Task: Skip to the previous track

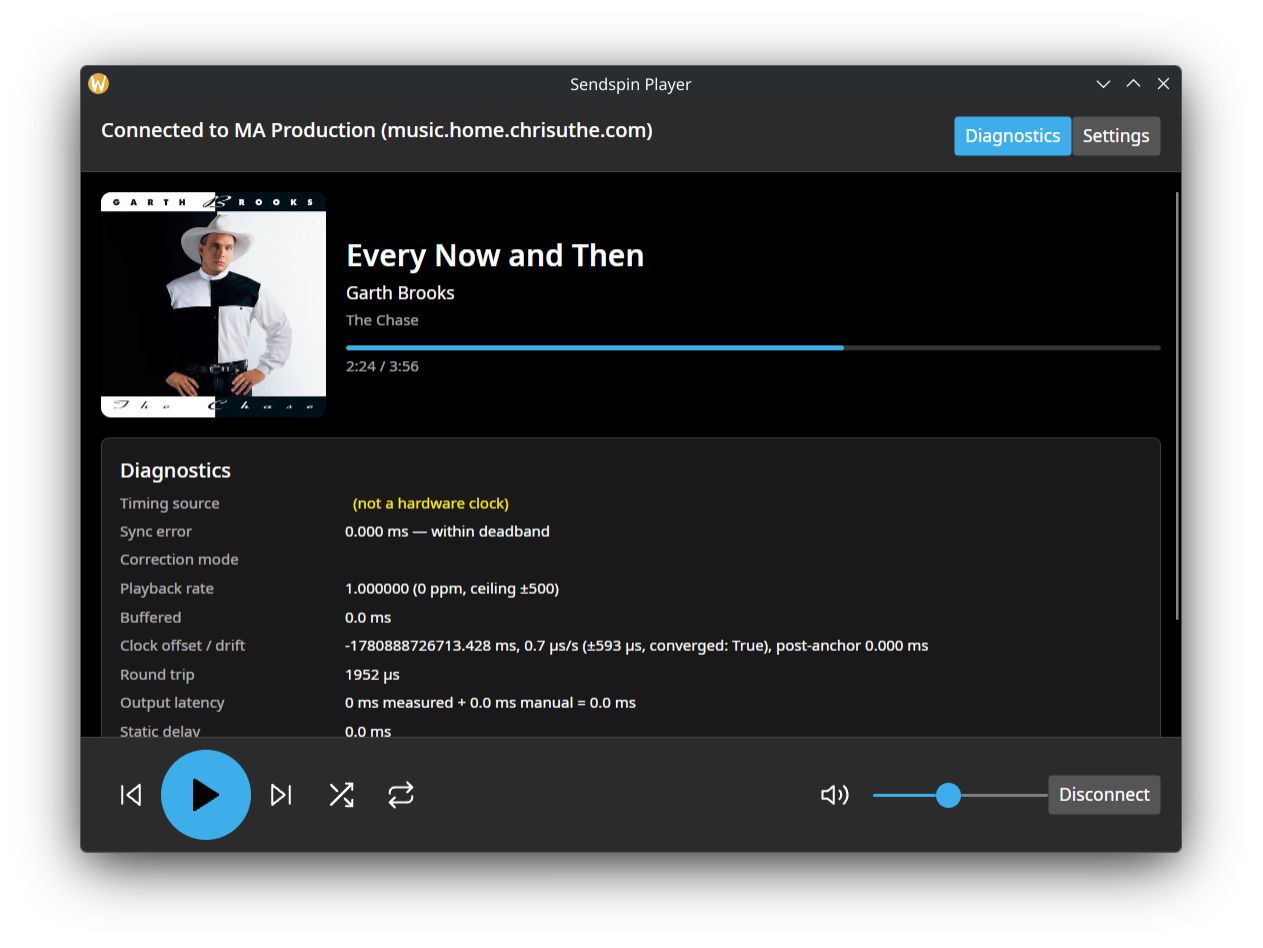Action: (x=131, y=795)
